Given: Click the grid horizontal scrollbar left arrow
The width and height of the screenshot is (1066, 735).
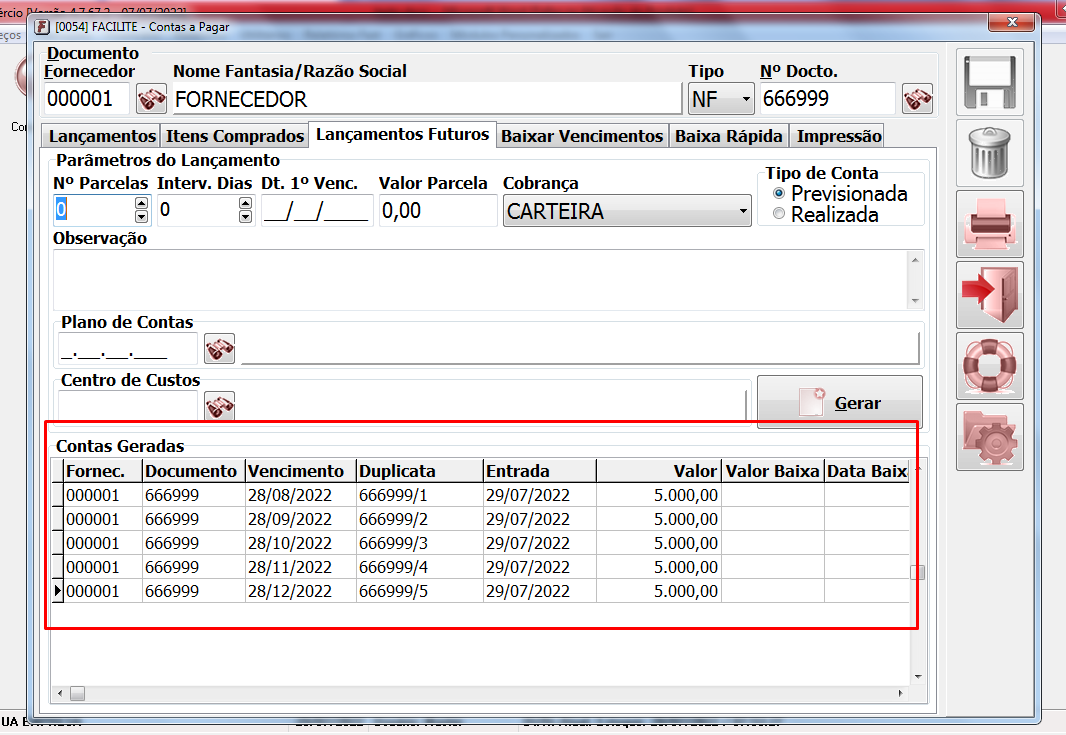Looking at the screenshot, I should coord(60,694).
